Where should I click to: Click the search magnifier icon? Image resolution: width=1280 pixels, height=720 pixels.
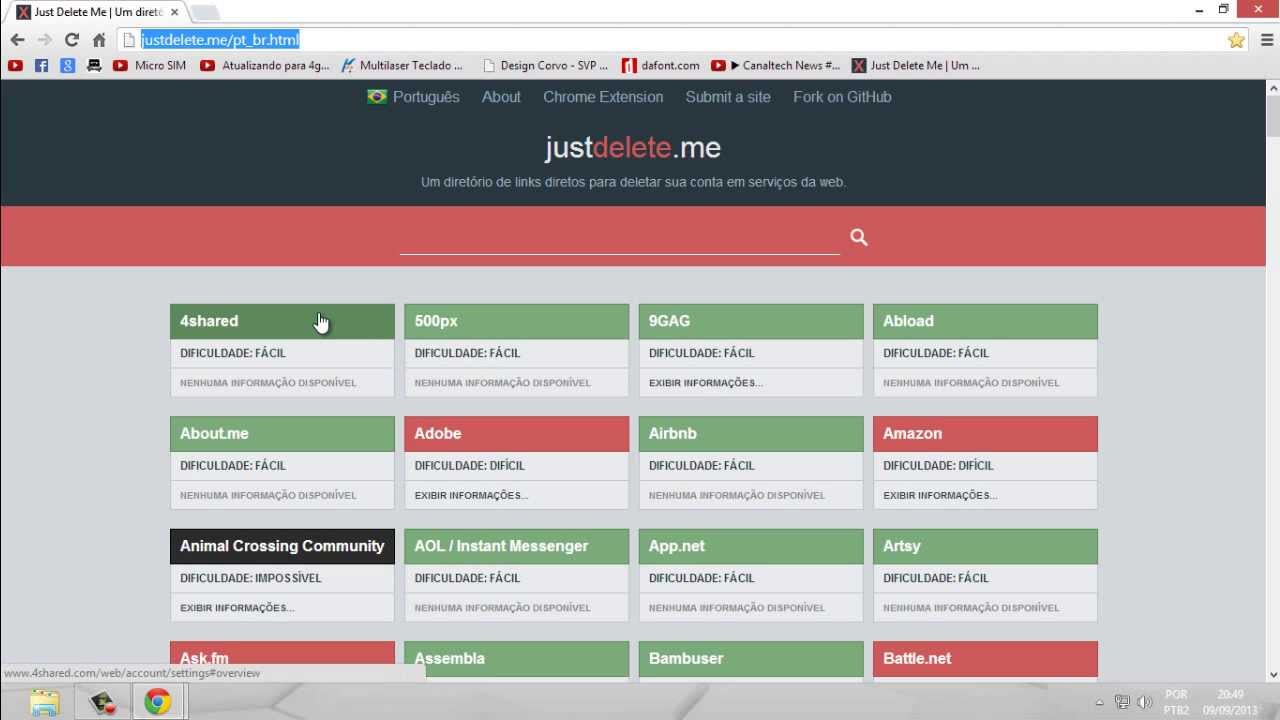[x=859, y=237]
